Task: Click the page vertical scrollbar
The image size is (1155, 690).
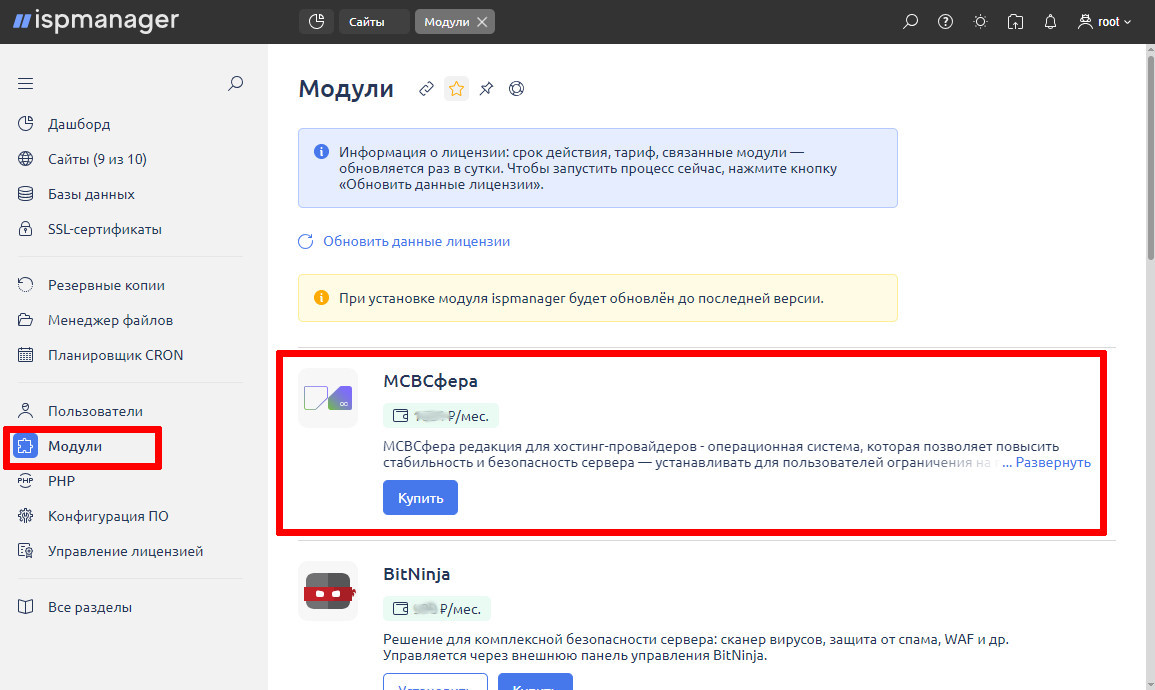Action: click(1148, 150)
